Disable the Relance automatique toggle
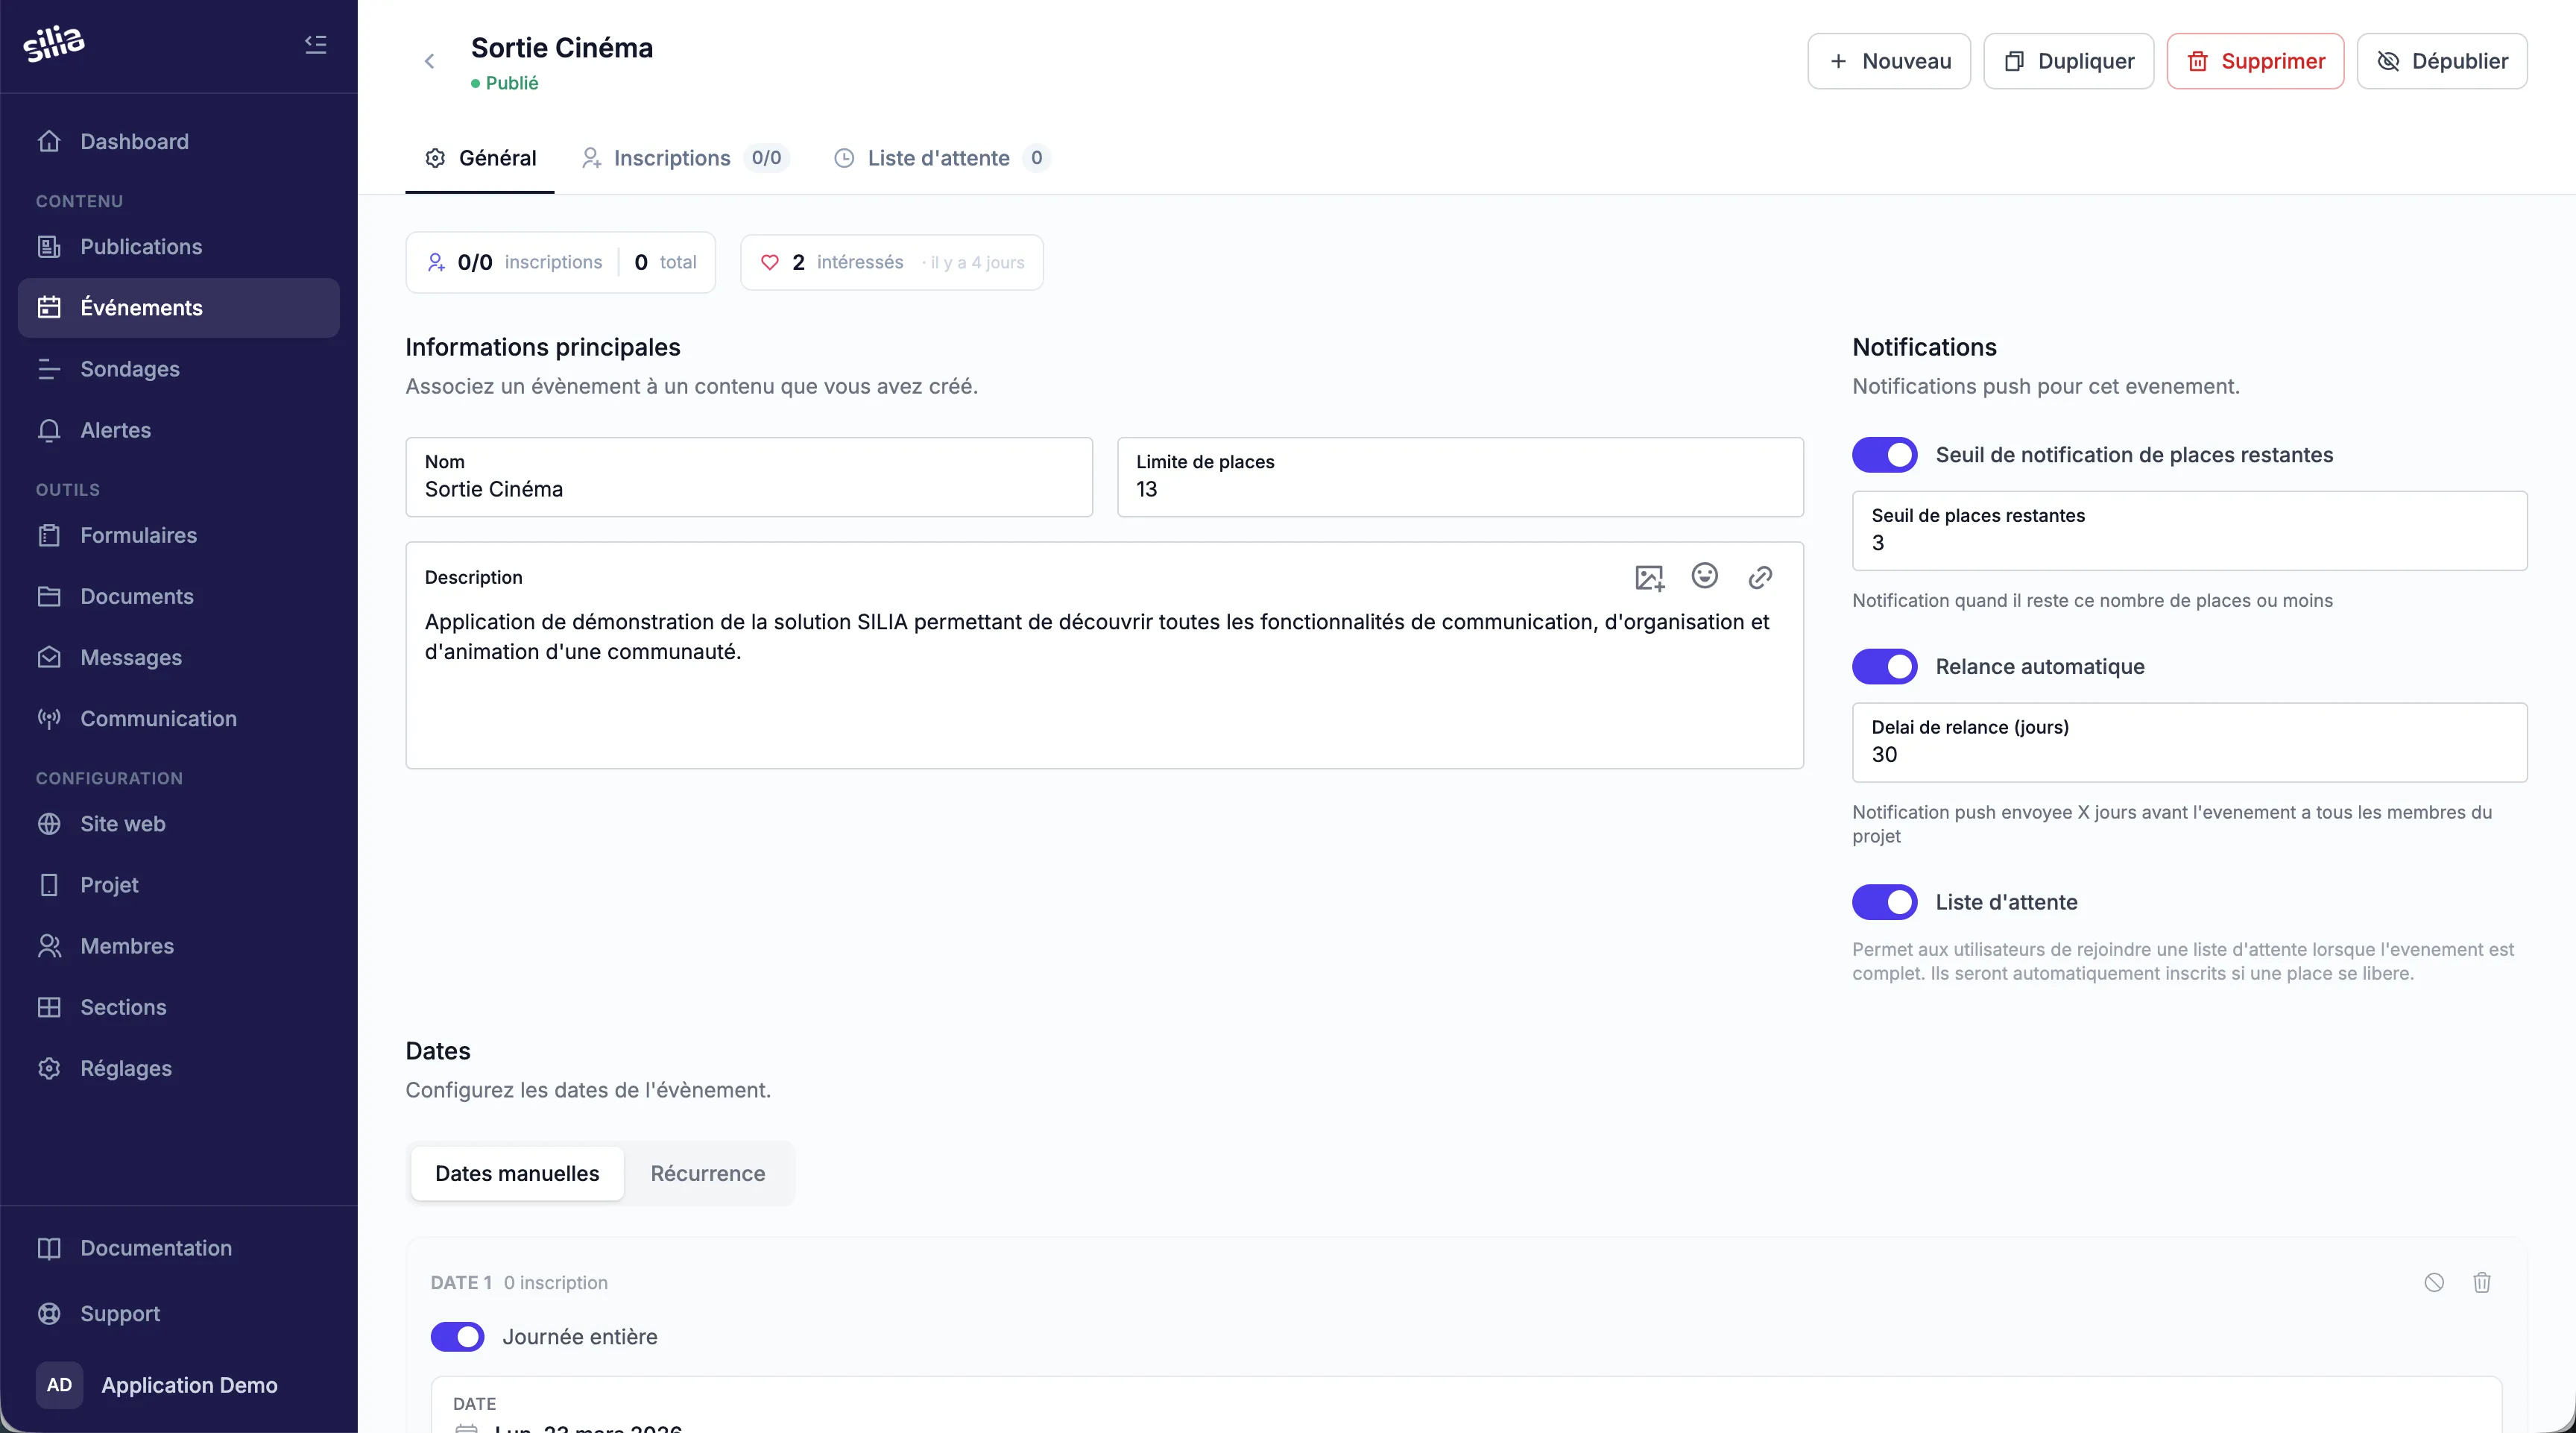The width and height of the screenshot is (2576, 1433). pos(1883,666)
